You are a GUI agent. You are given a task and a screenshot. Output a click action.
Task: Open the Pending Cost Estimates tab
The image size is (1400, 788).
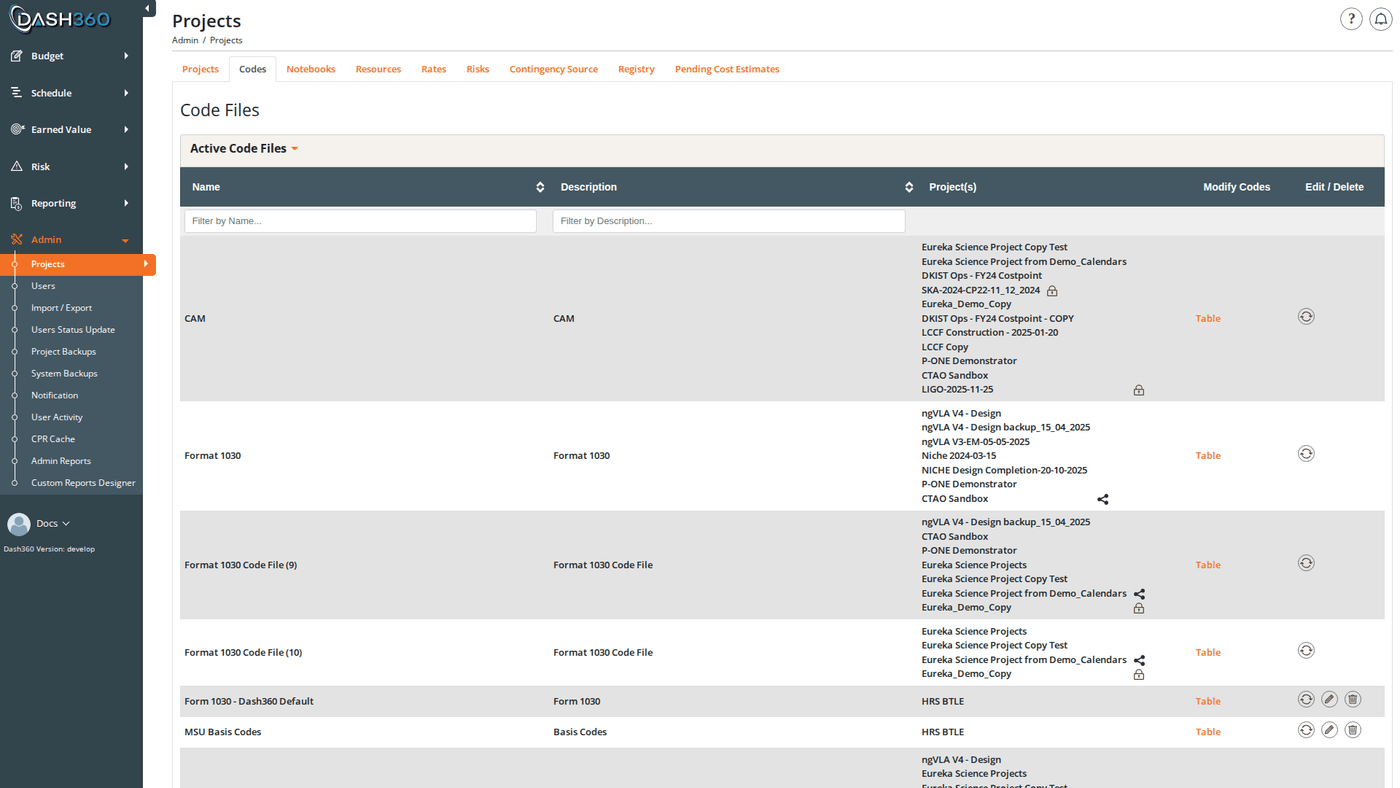tap(727, 69)
